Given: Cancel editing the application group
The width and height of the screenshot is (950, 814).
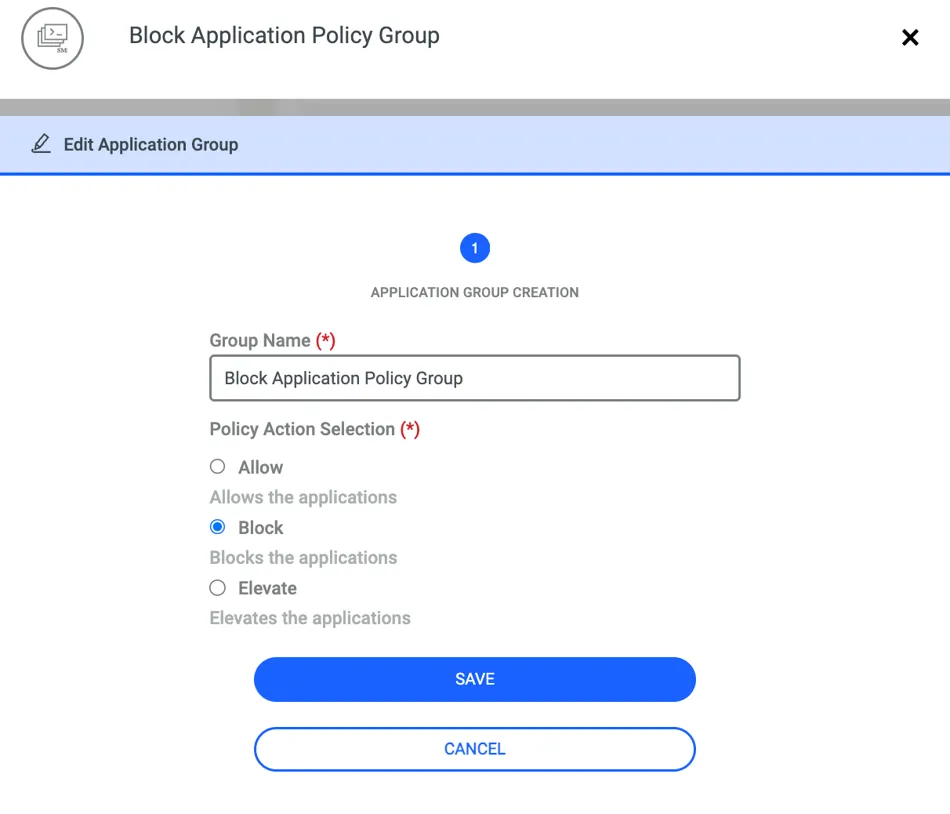Looking at the screenshot, I should click(x=475, y=749).
